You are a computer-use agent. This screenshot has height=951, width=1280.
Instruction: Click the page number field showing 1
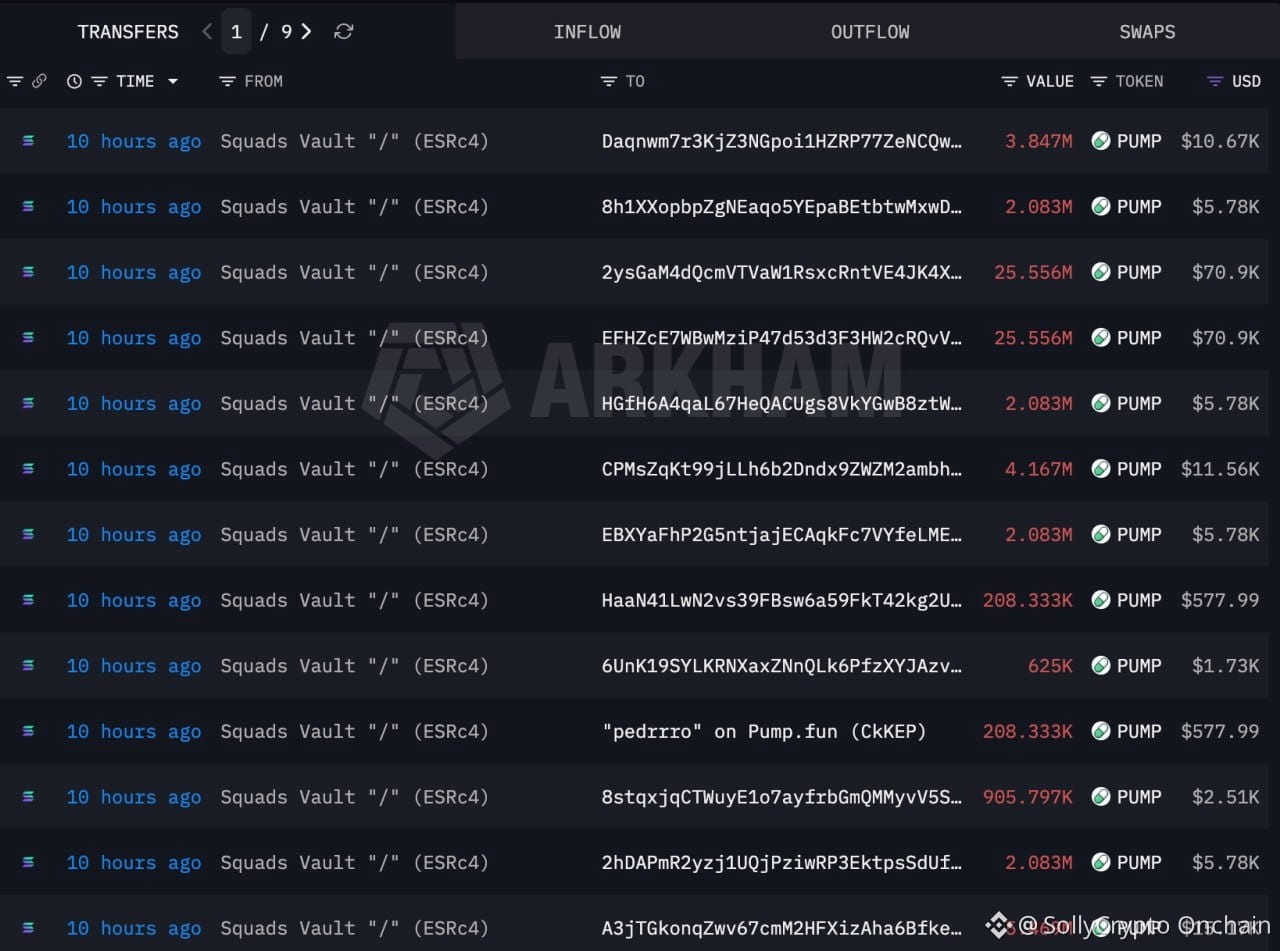point(236,32)
